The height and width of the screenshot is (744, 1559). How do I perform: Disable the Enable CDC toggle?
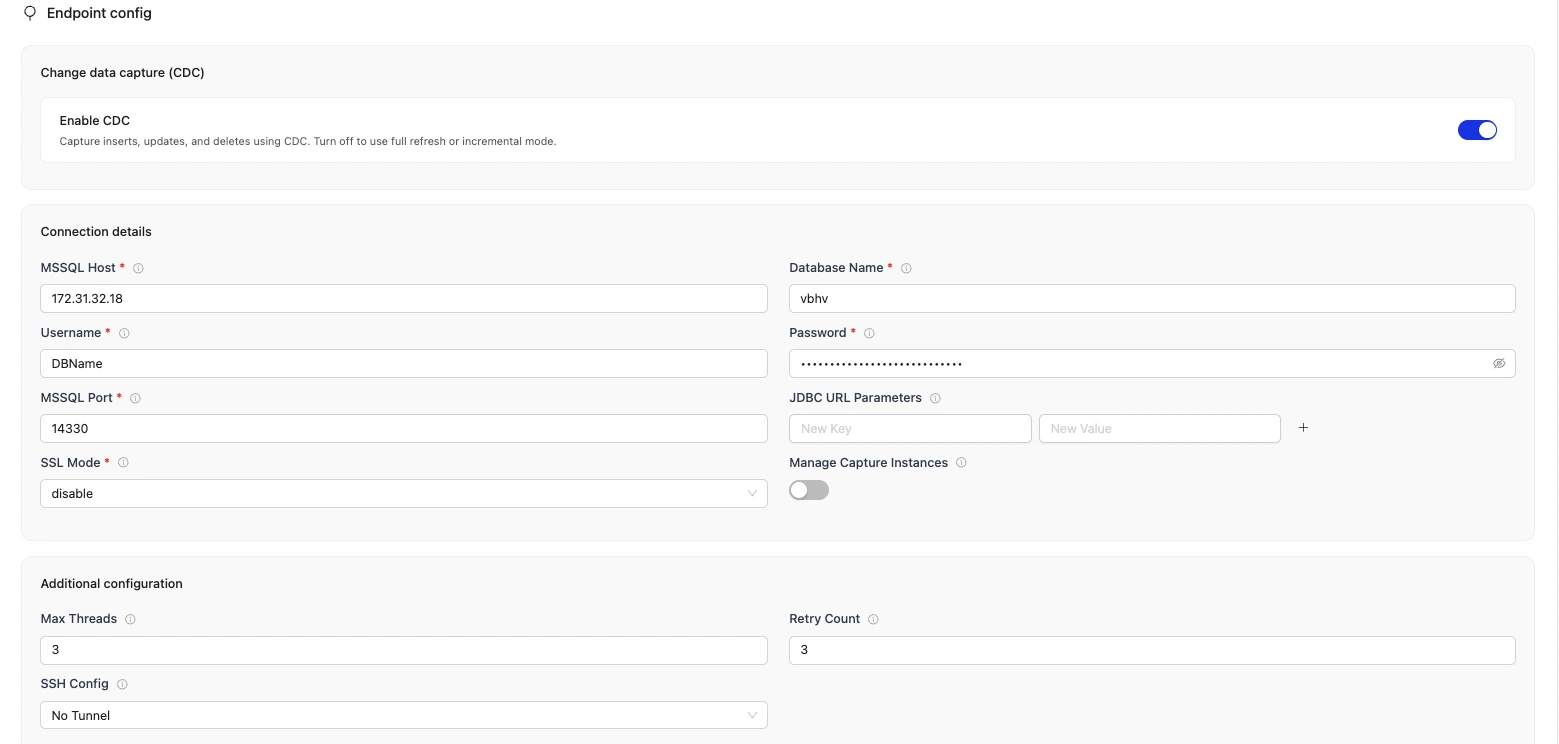coord(1477,130)
